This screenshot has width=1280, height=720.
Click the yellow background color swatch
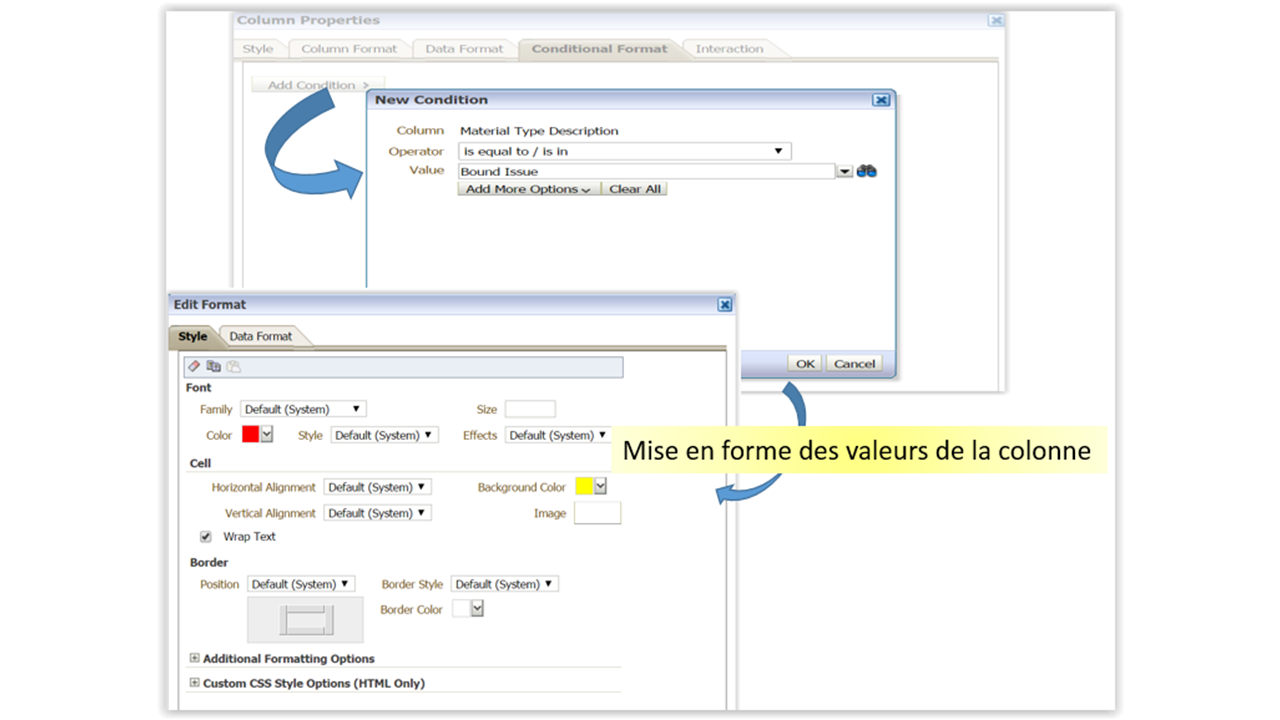point(584,487)
